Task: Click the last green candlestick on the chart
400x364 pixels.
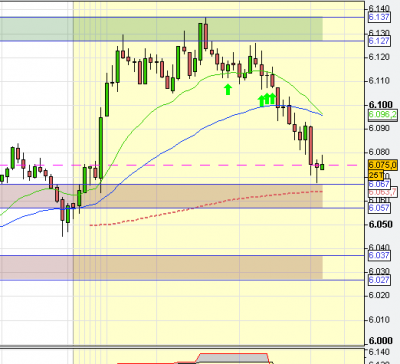Action: tap(322, 166)
